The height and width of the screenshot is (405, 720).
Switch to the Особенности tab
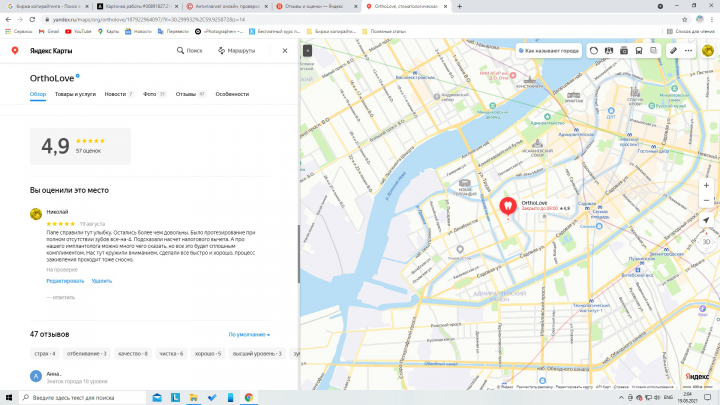click(x=232, y=94)
